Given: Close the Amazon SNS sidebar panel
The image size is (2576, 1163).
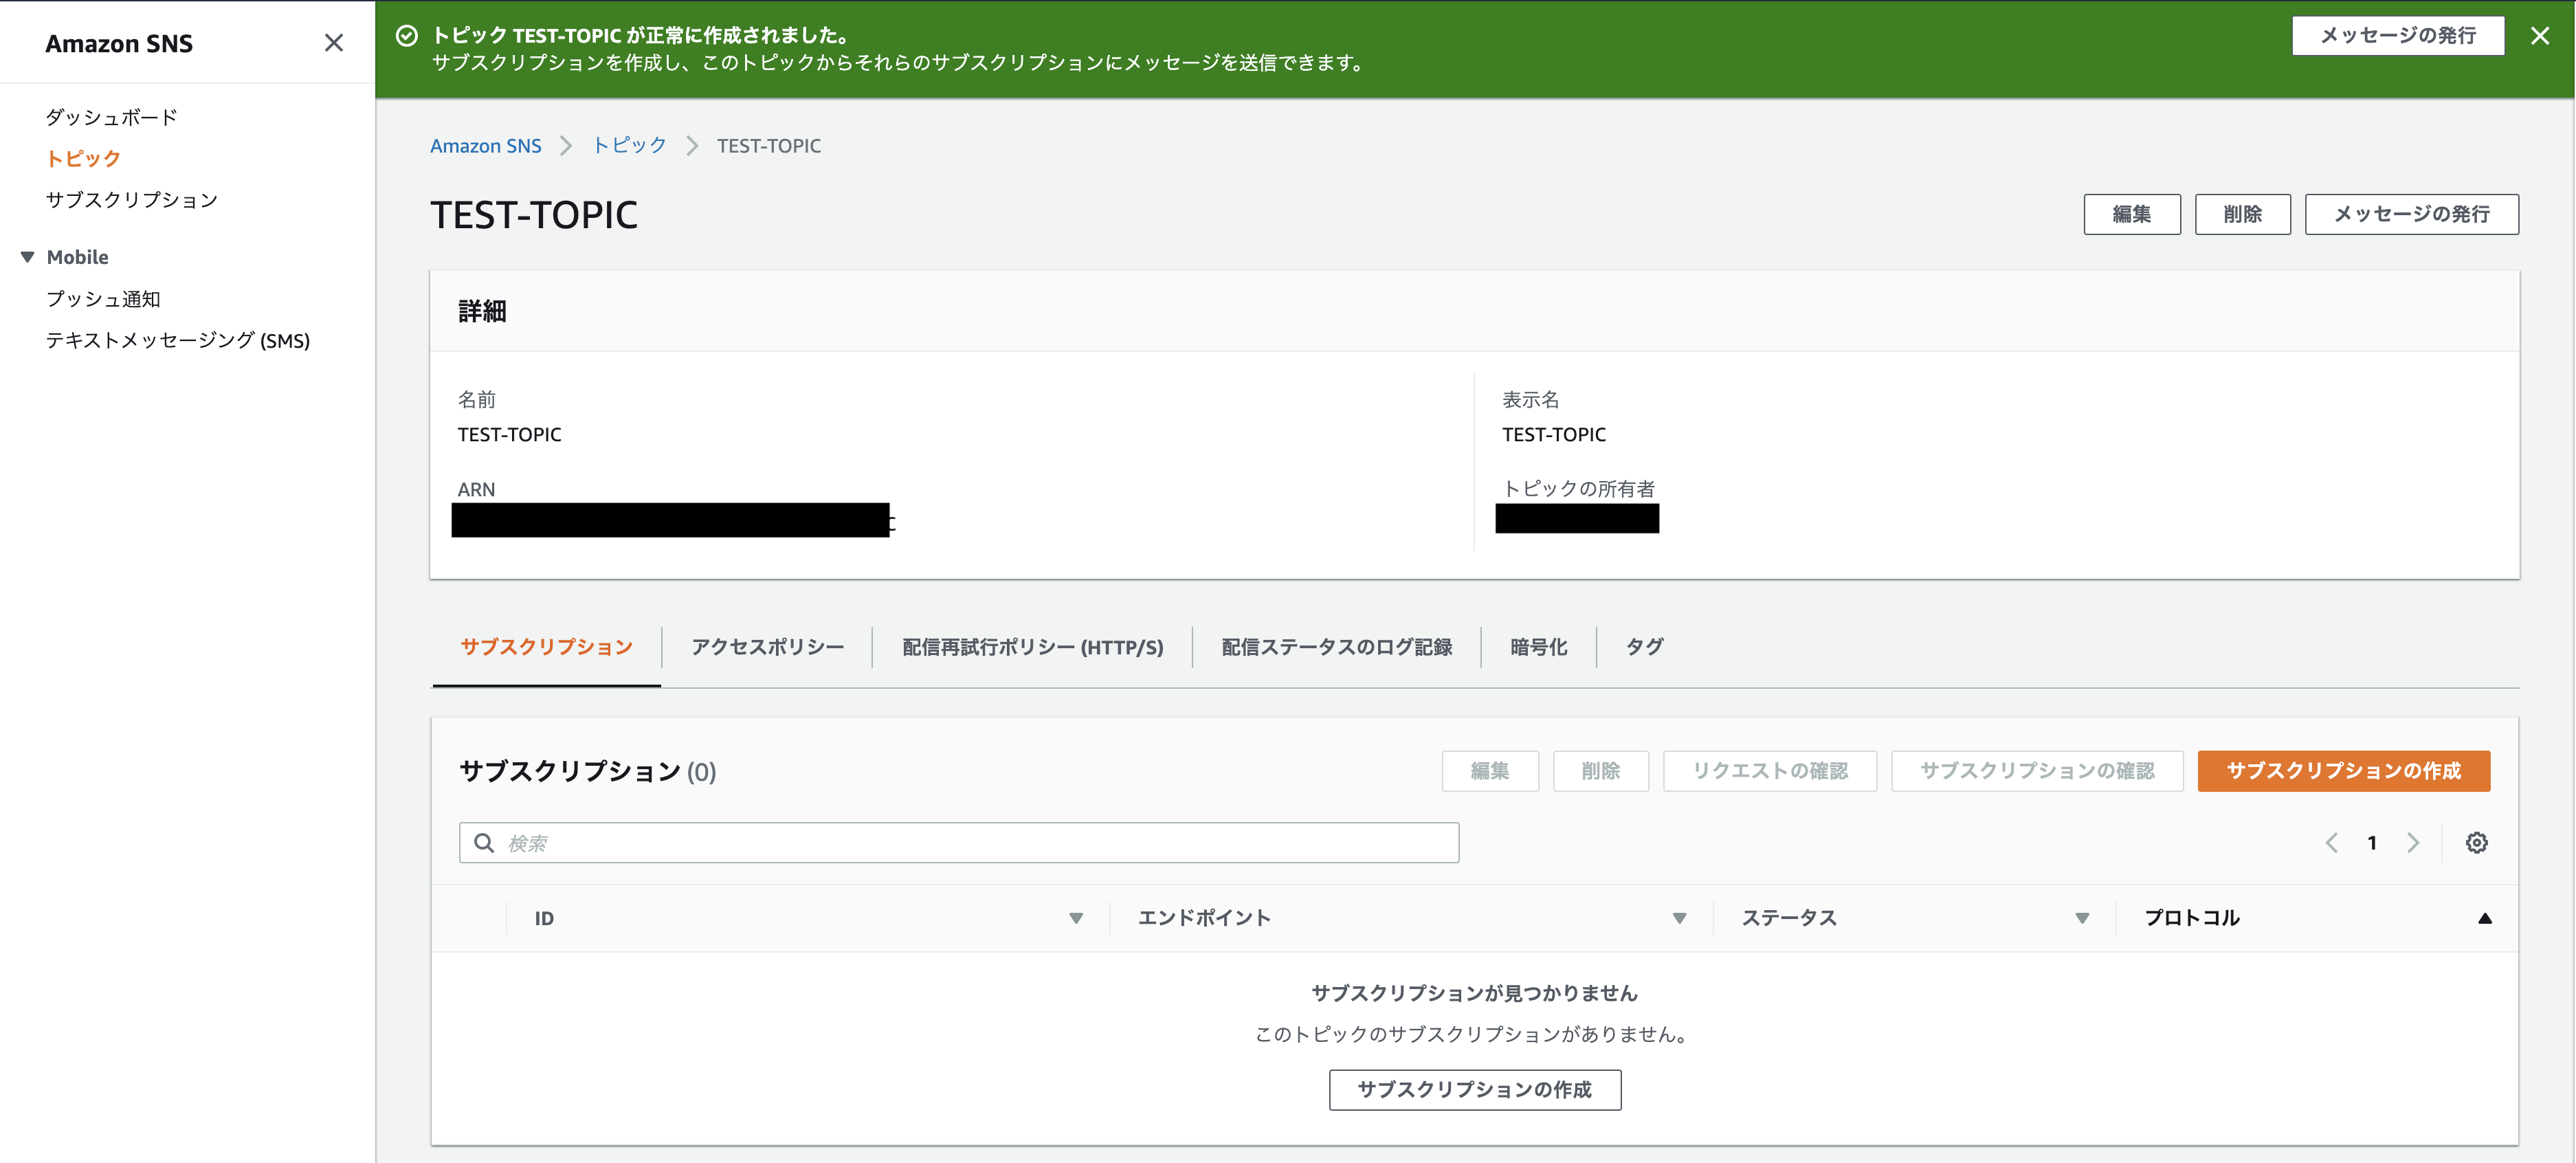Looking at the screenshot, I should click(x=334, y=43).
